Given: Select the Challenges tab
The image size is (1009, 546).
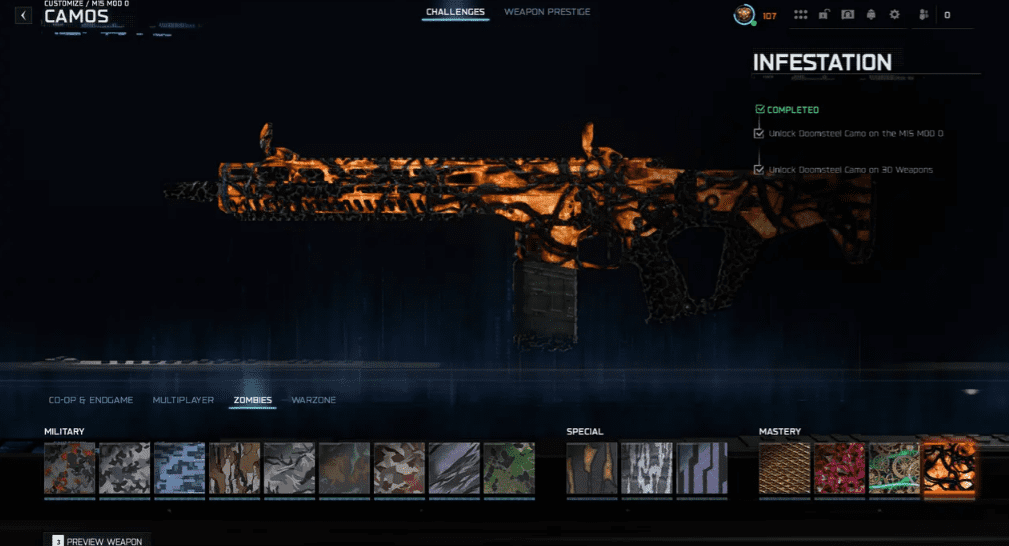Looking at the screenshot, I should pos(455,12).
